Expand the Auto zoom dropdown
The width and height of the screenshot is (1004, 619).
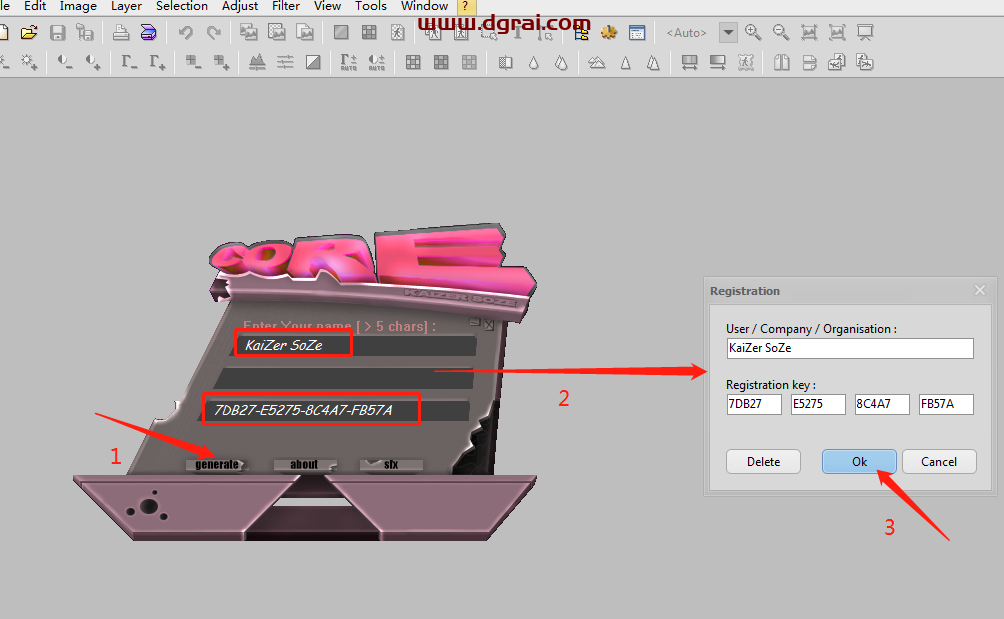tap(728, 32)
